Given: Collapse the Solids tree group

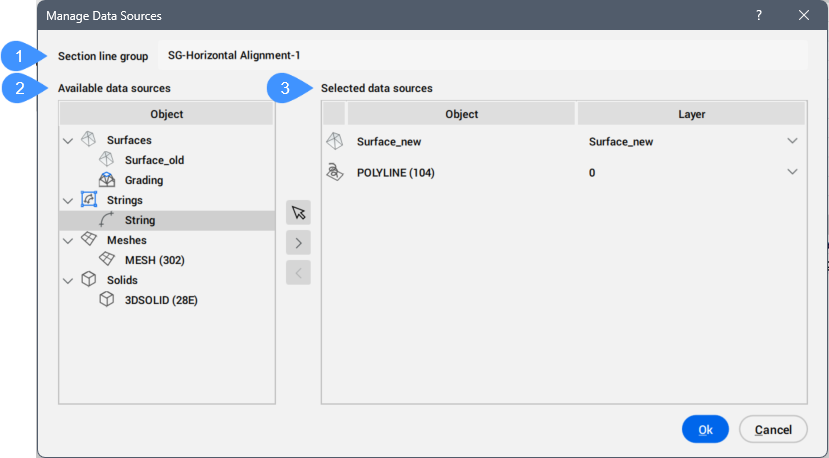Looking at the screenshot, I should click(x=68, y=281).
